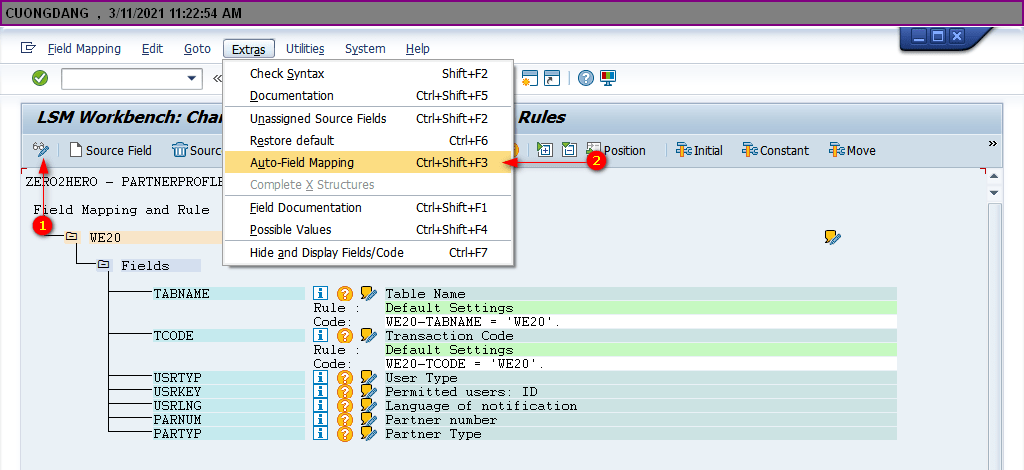This screenshot has height=470, width=1024.
Task: Collapse the WE20 structure folder node
Action: pyautogui.click(x=71, y=237)
